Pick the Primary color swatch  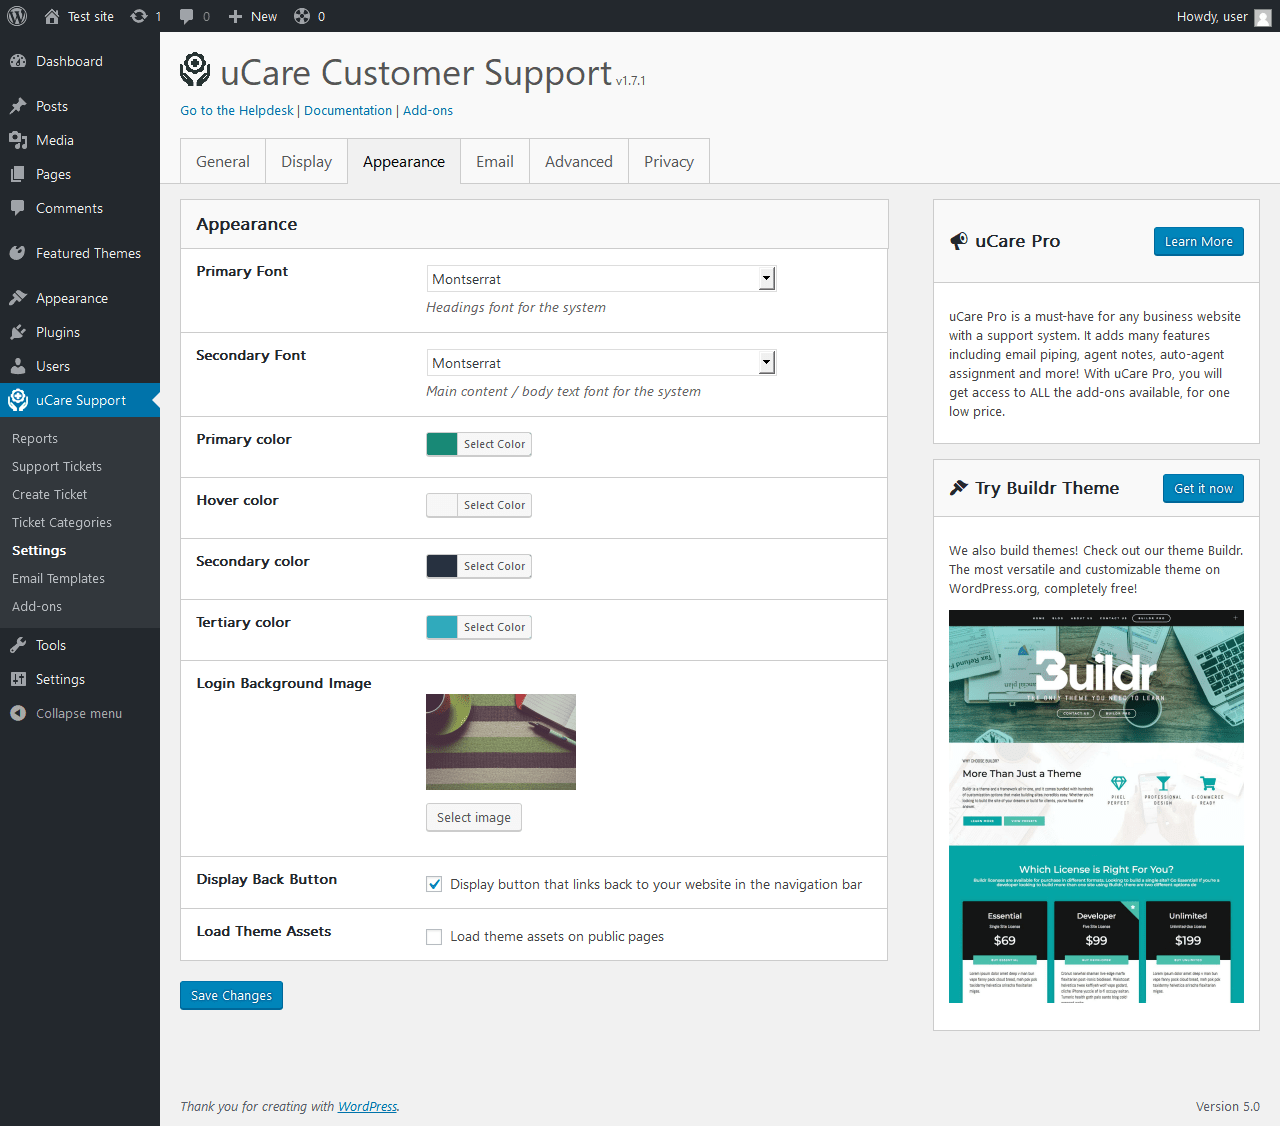(x=442, y=444)
